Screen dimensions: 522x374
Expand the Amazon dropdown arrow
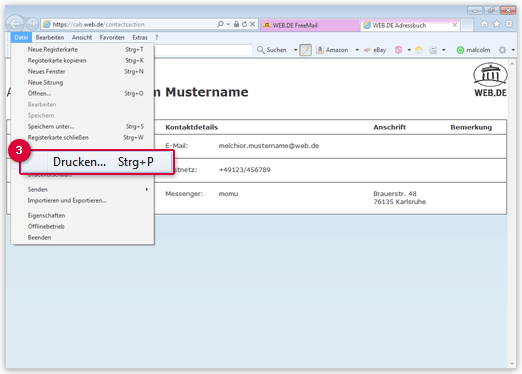pos(357,50)
